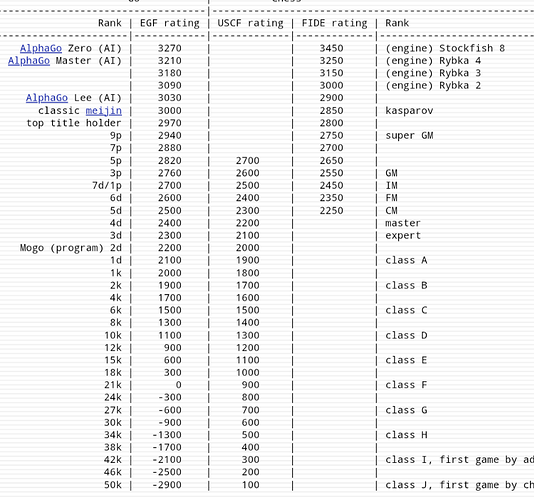Click the CM chess rank
Image resolution: width=534 pixels, height=500 pixels.
pyautogui.click(x=391, y=210)
